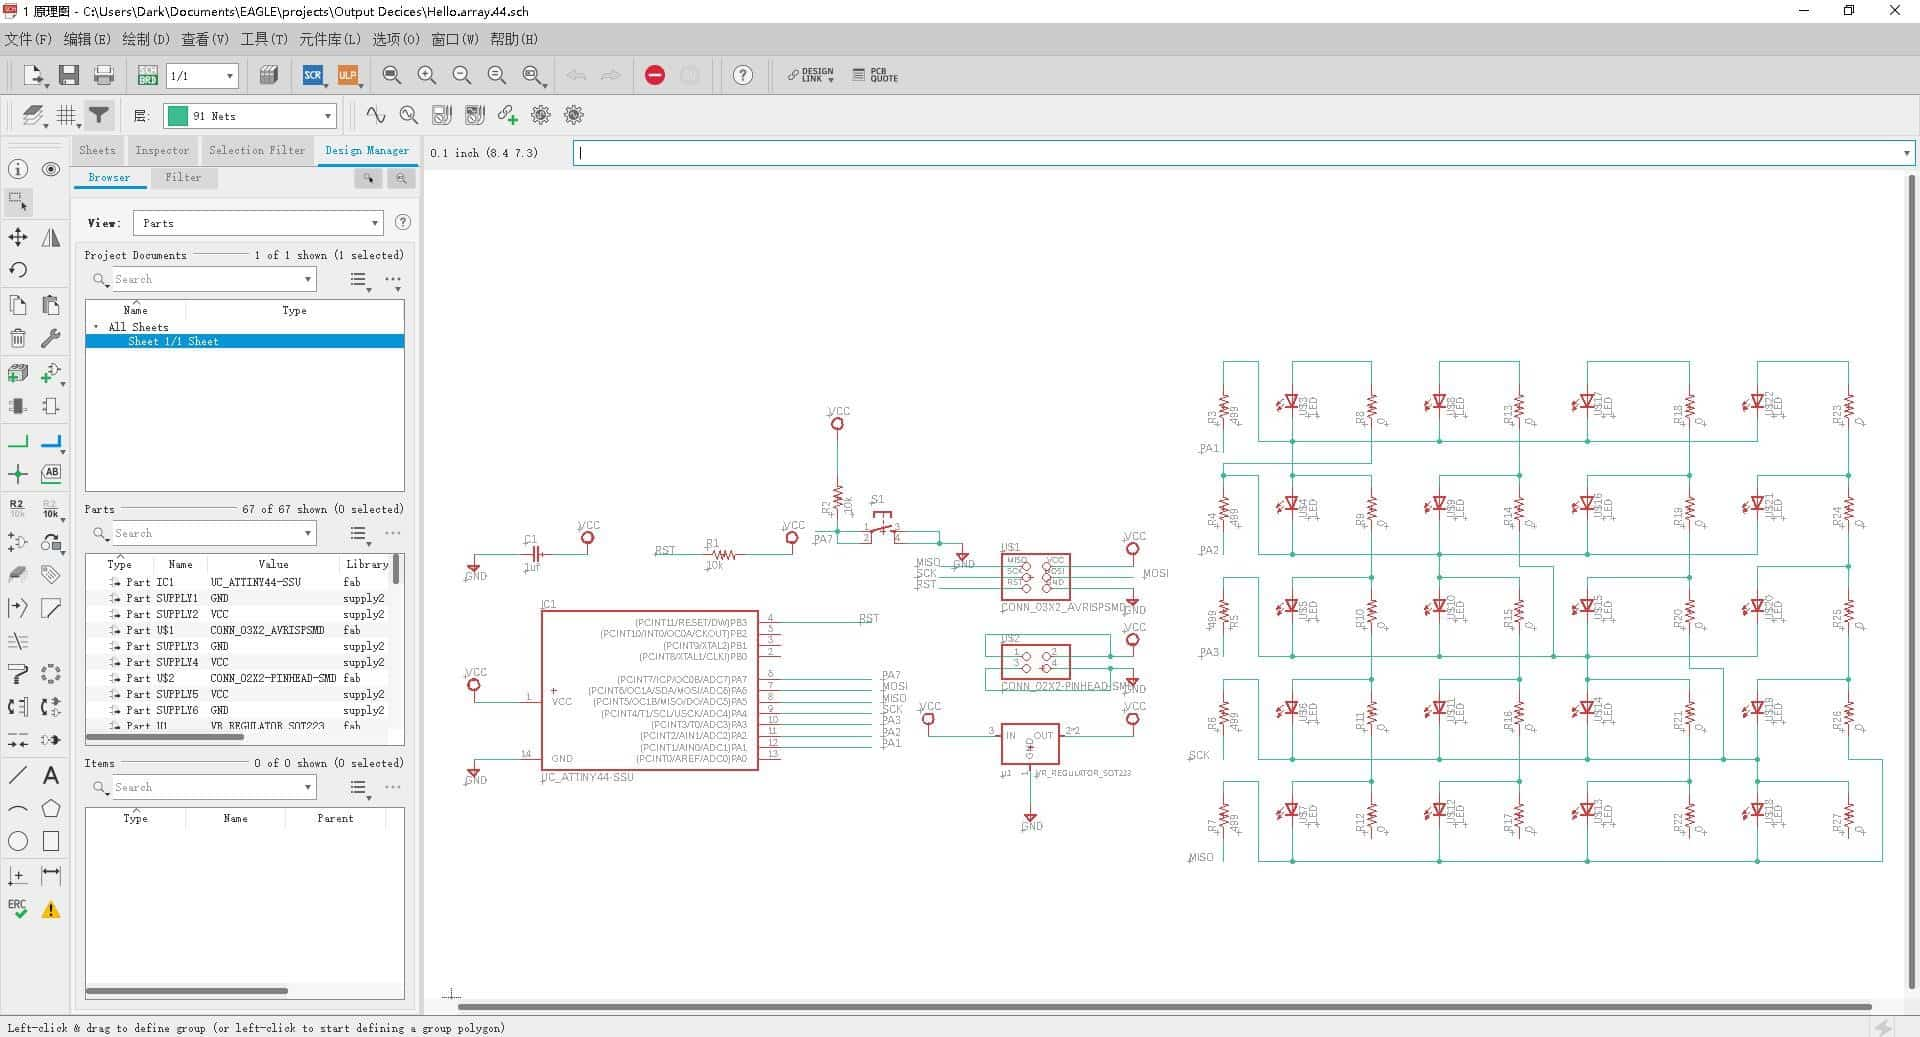Open Project Documents list options dropdown
The width and height of the screenshot is (1920, 1037).
coord(360,280)
